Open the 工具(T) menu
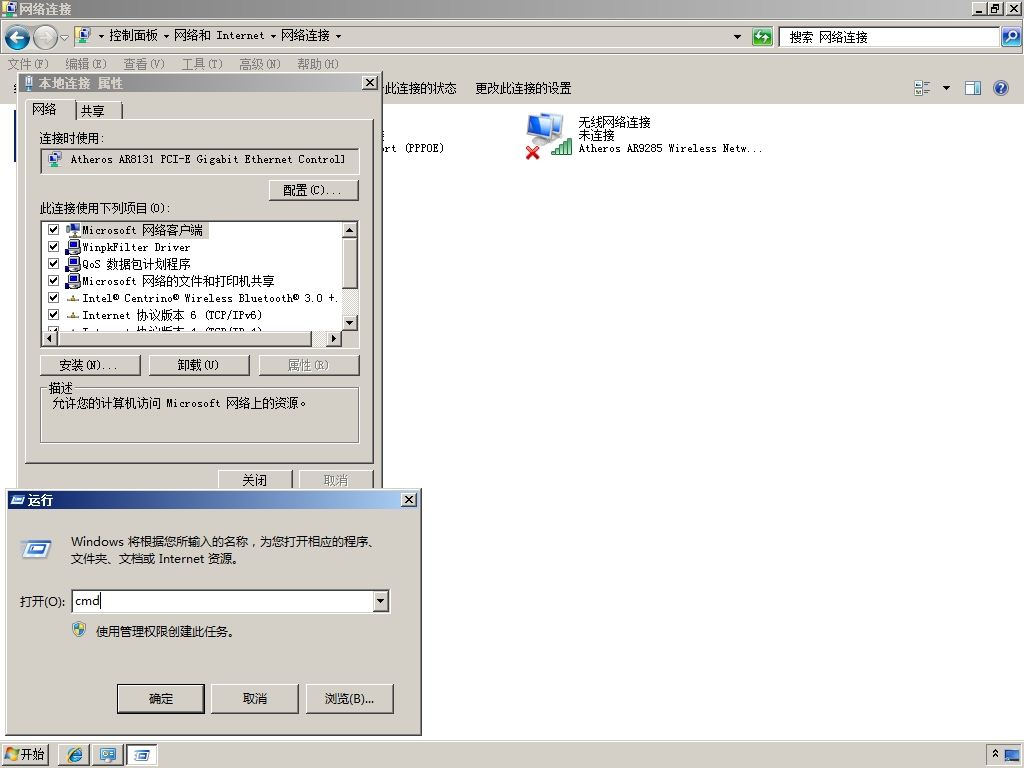 (x=202, y=64)
